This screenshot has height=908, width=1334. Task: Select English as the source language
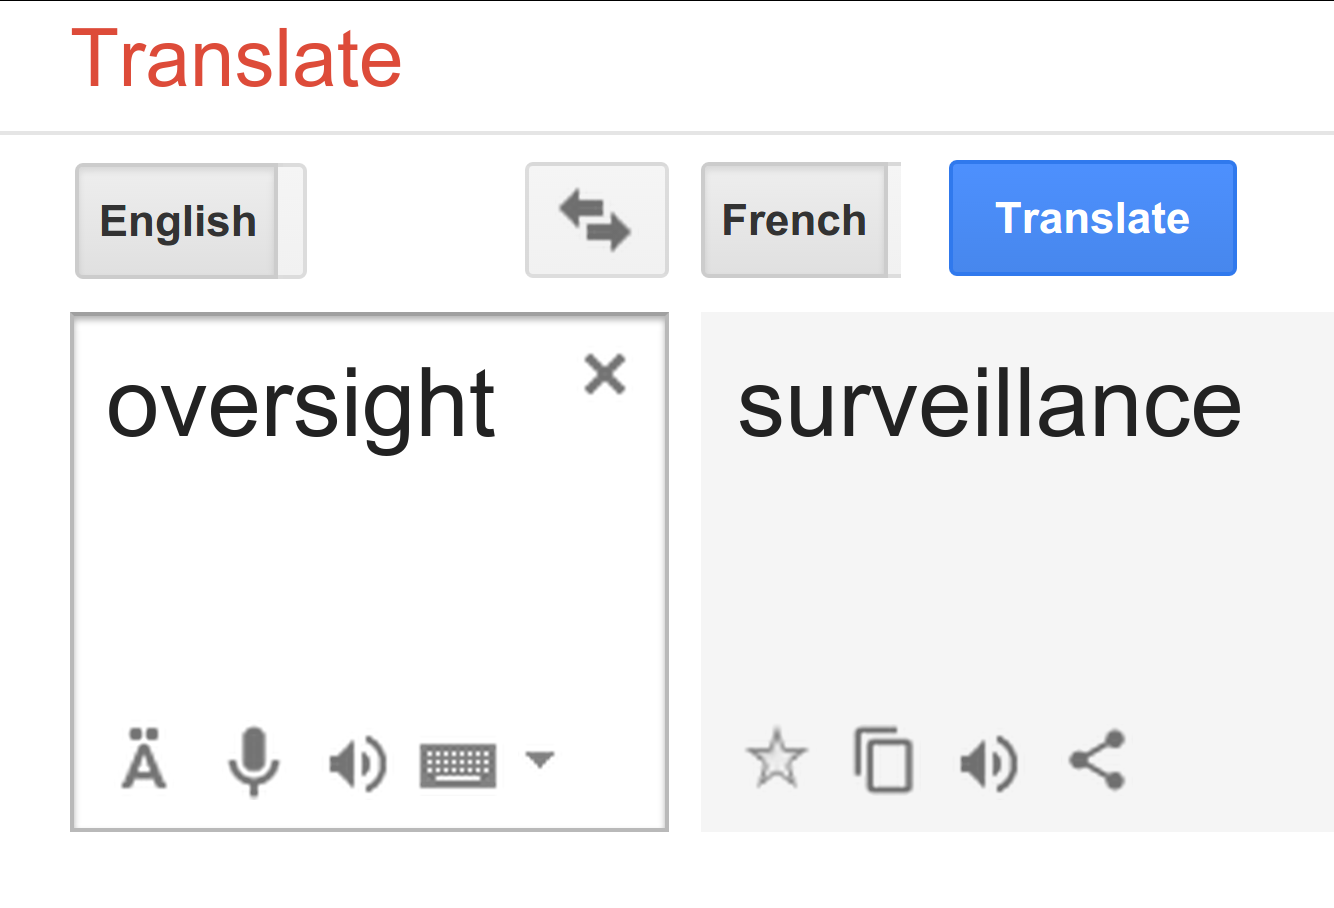point(177,221)
